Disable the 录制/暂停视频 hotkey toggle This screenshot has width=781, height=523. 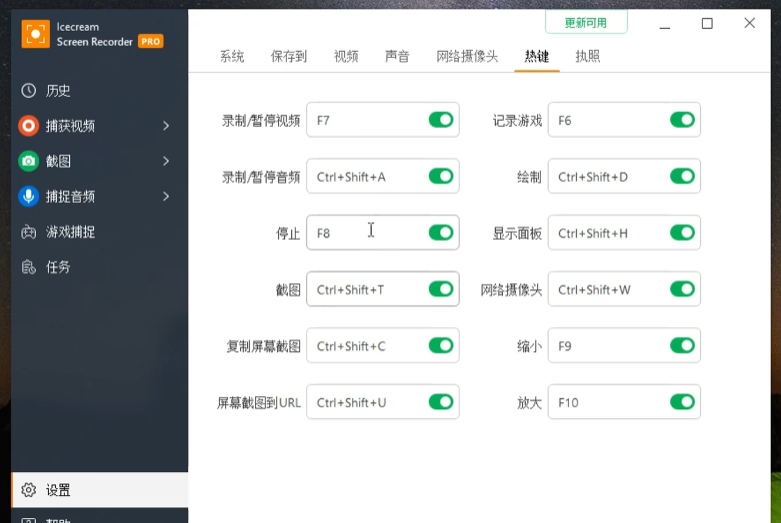441,120
